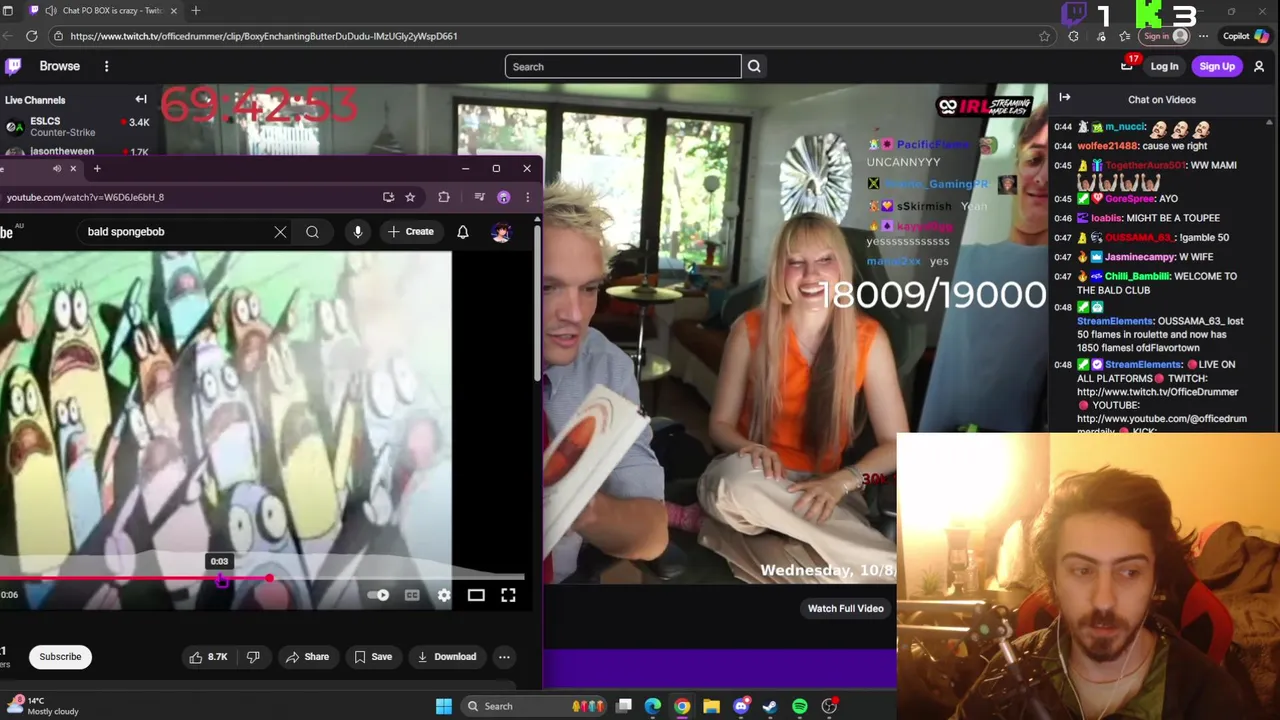Focus the Twitch search field
Screen dimensions: 1280x720
[623, 67]
